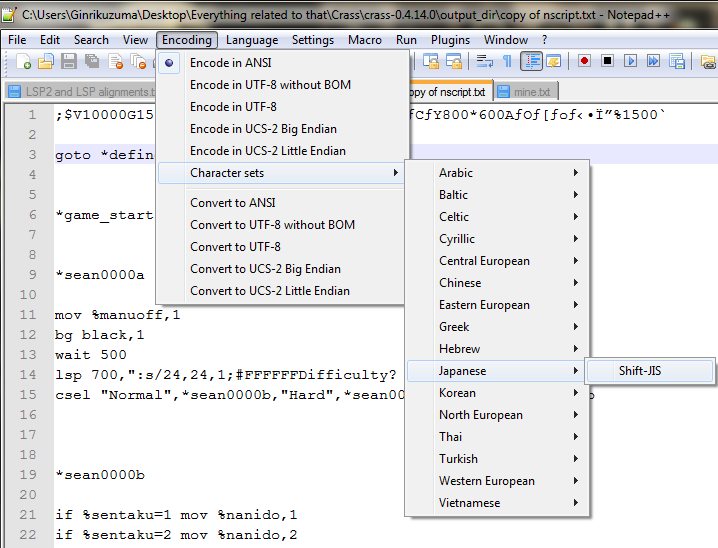Viewport: 718px width, 548px height.
Task: Open the File menu
Action: [x=17, y=40]
